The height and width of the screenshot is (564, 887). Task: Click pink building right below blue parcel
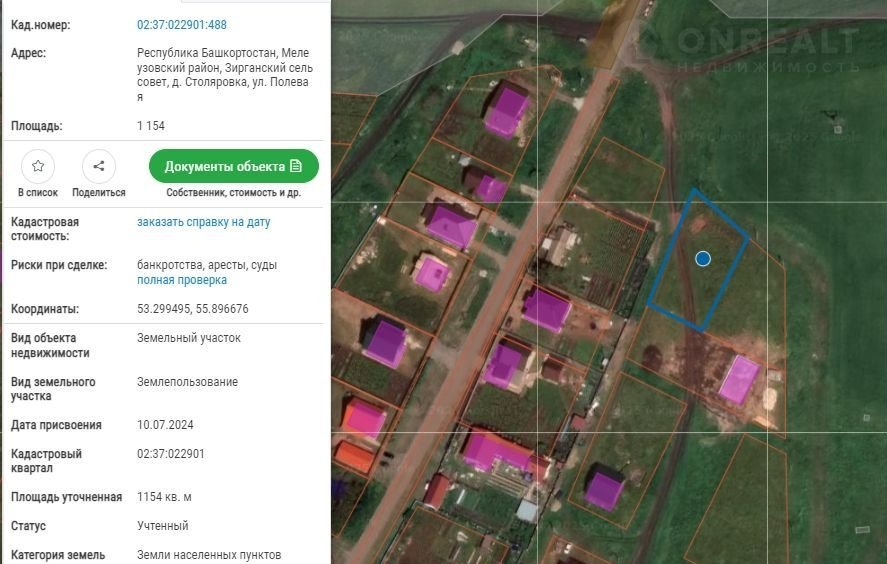click(x=740, y=379)
